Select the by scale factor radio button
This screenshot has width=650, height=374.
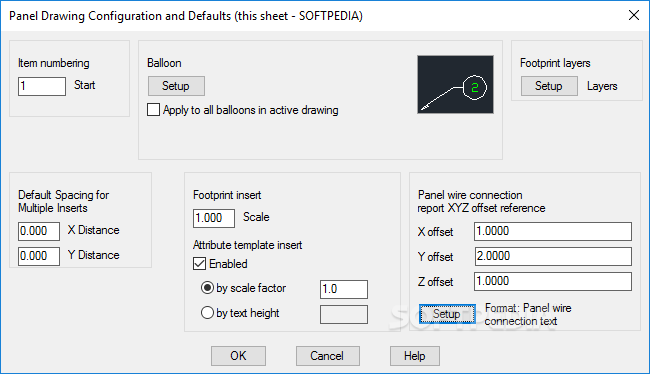207,288
